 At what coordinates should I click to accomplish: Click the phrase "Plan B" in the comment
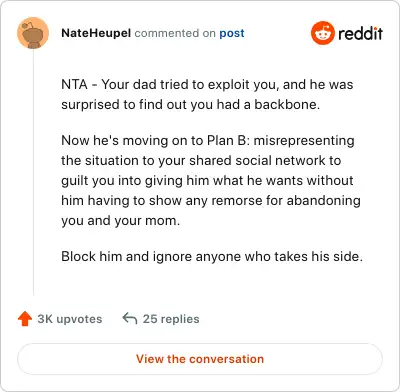[228, 140]
